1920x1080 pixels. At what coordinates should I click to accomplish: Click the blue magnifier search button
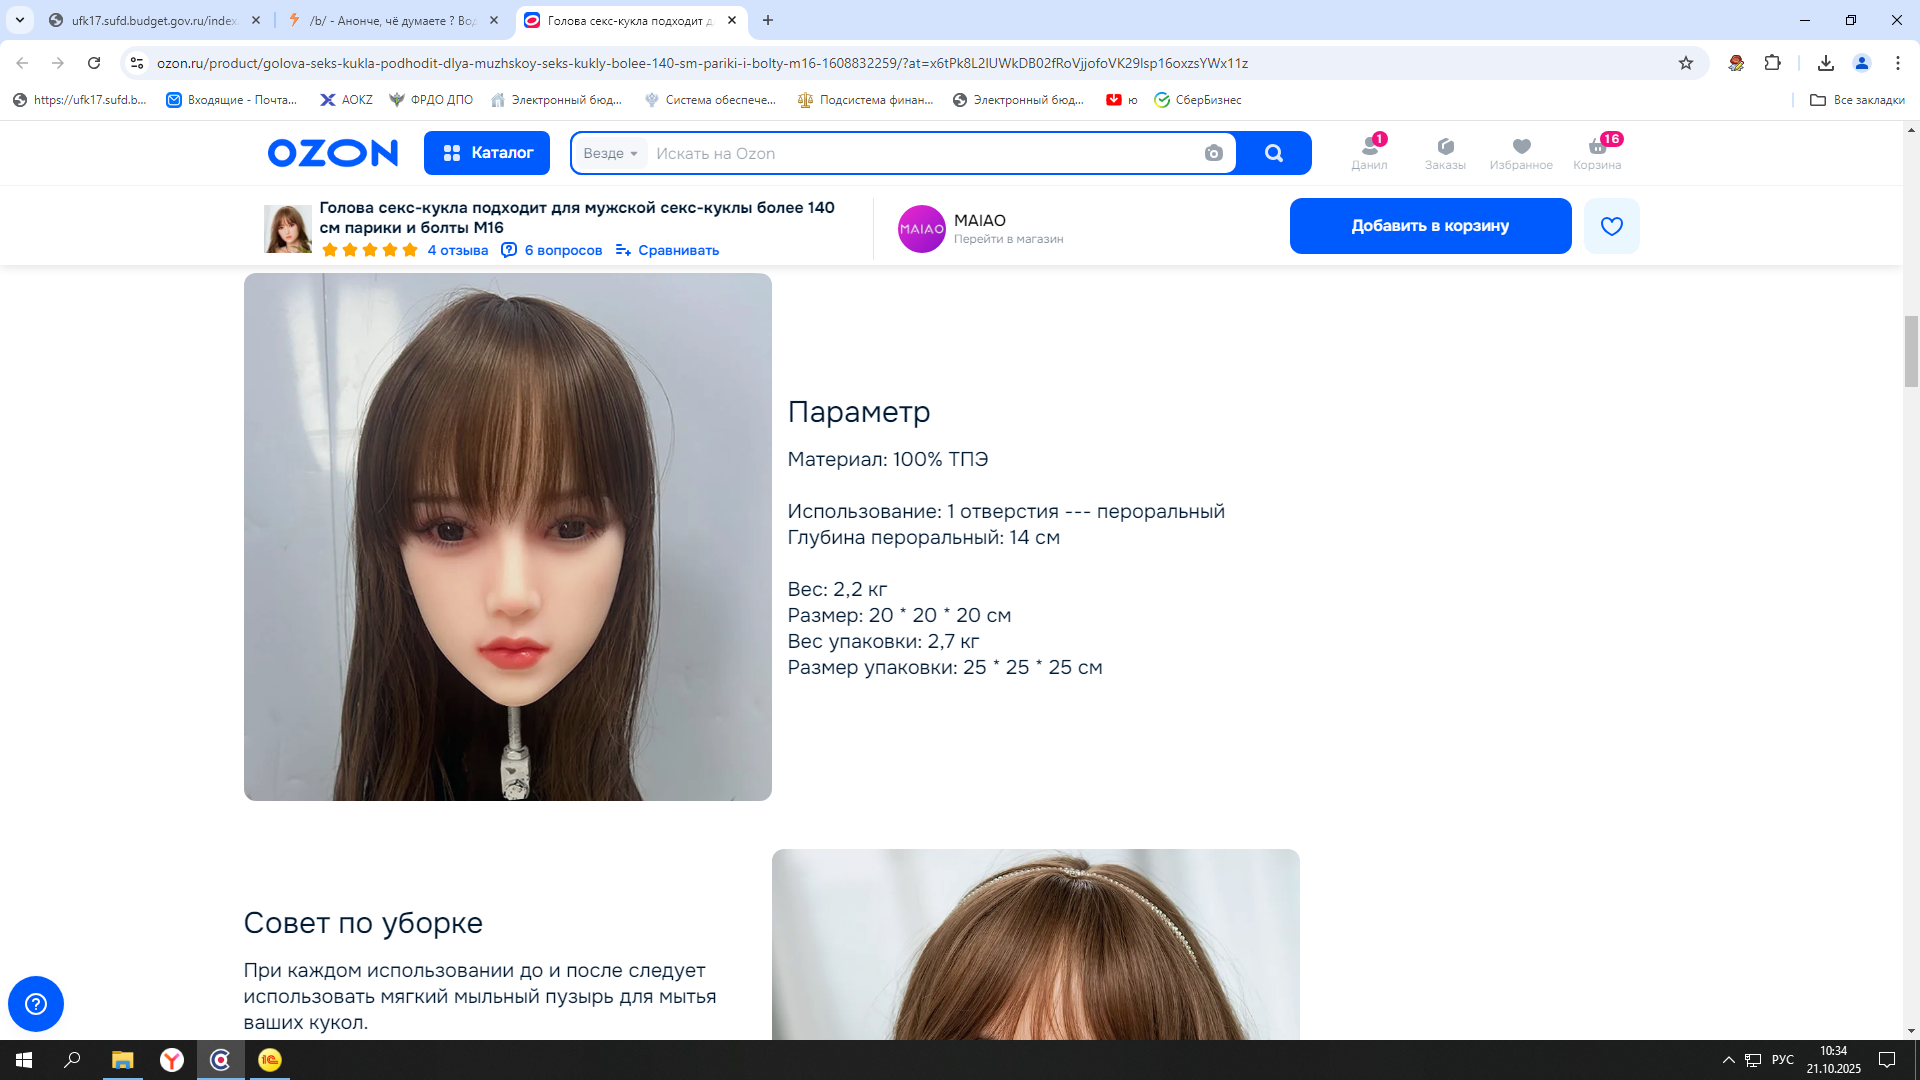tap(1273, 153)
